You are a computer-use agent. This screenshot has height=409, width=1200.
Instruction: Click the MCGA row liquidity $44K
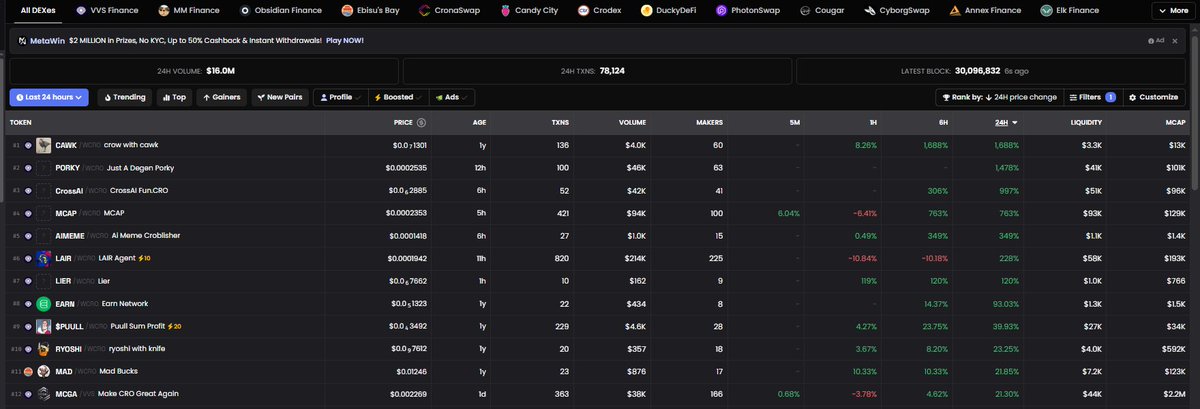1091,394
